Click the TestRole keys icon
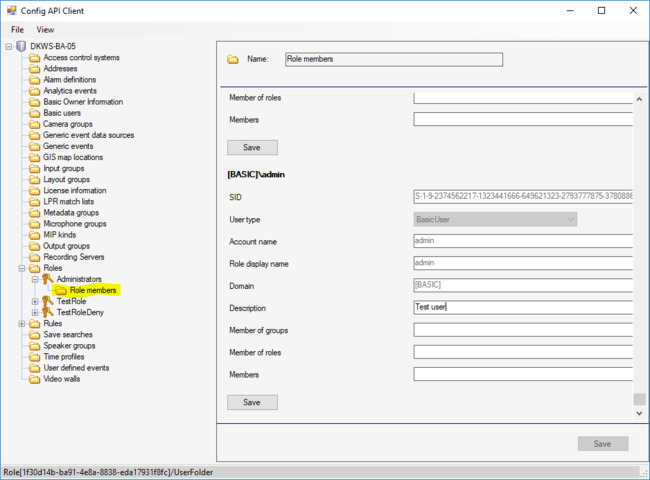This screenshot has width=650, height=480. [46, 301]
